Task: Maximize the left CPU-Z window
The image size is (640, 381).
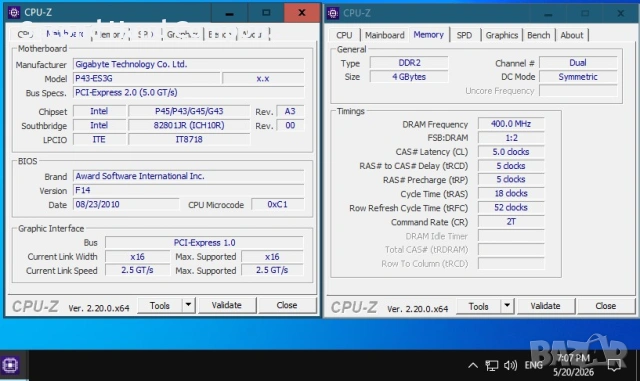Action: [266, 13]
